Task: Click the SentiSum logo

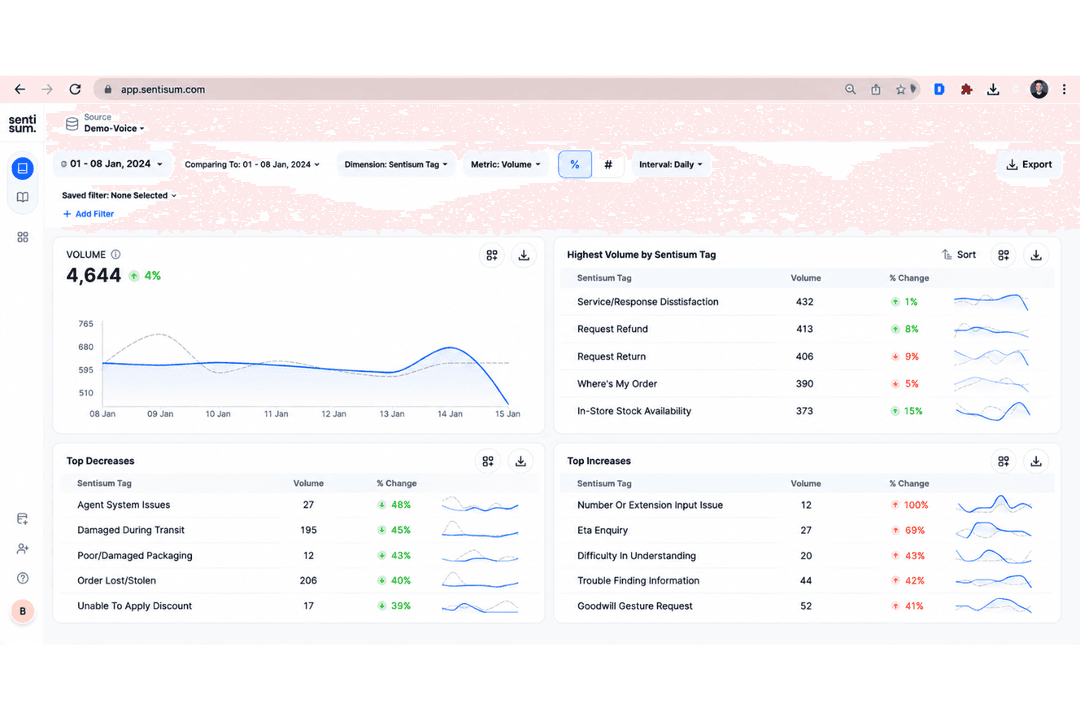Action: pyautogui.click(x=22, y=124)
